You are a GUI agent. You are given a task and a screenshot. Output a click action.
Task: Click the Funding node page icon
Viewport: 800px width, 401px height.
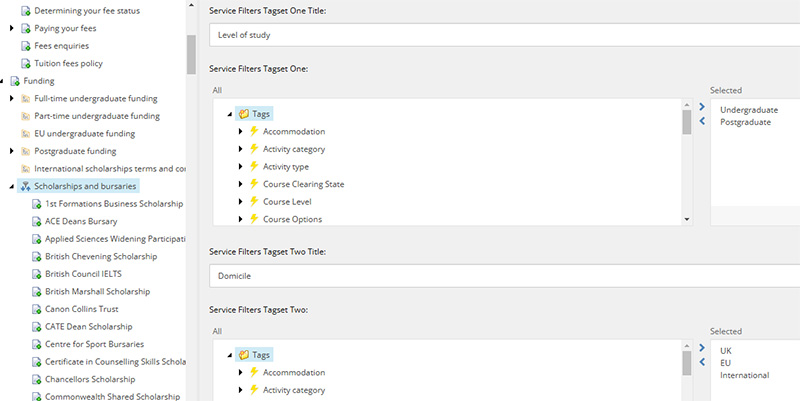tap(15, 81)
